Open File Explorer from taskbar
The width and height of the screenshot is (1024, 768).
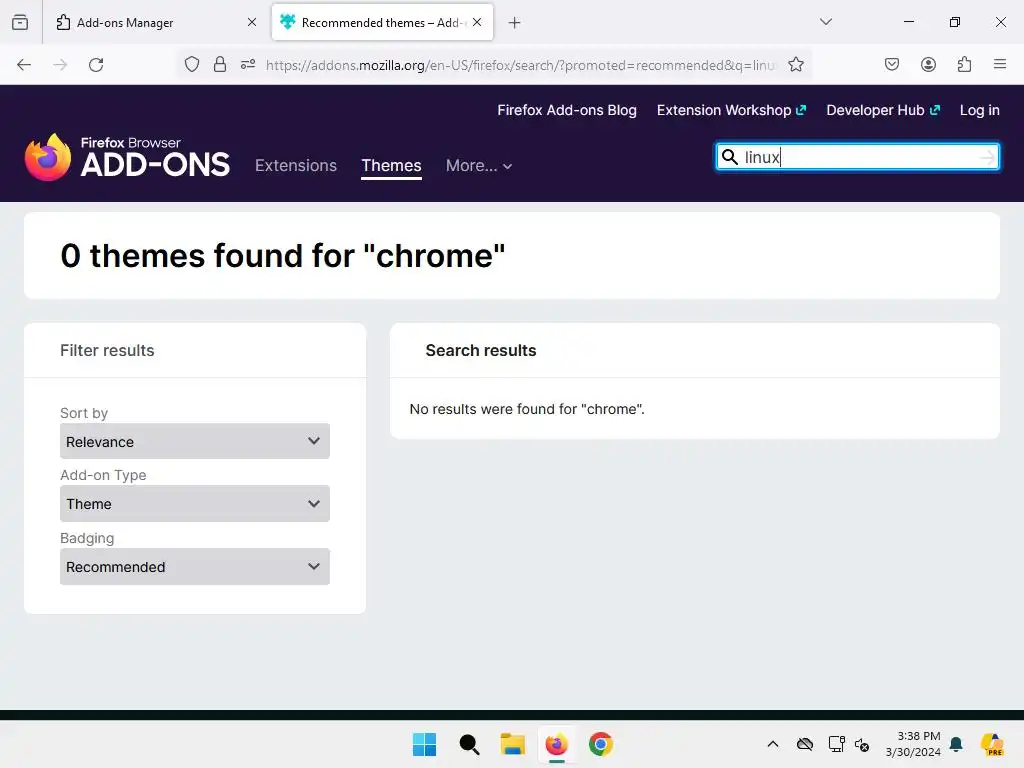pos(513,744)
